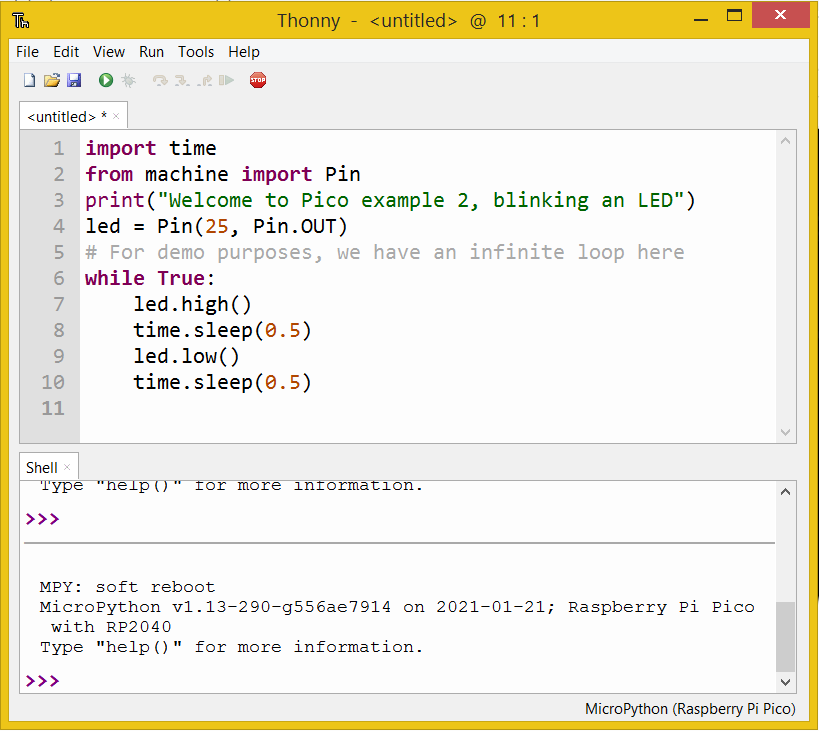
Task: Close the Thonny window
Action: pyautogui.click(x=780, y=15)
